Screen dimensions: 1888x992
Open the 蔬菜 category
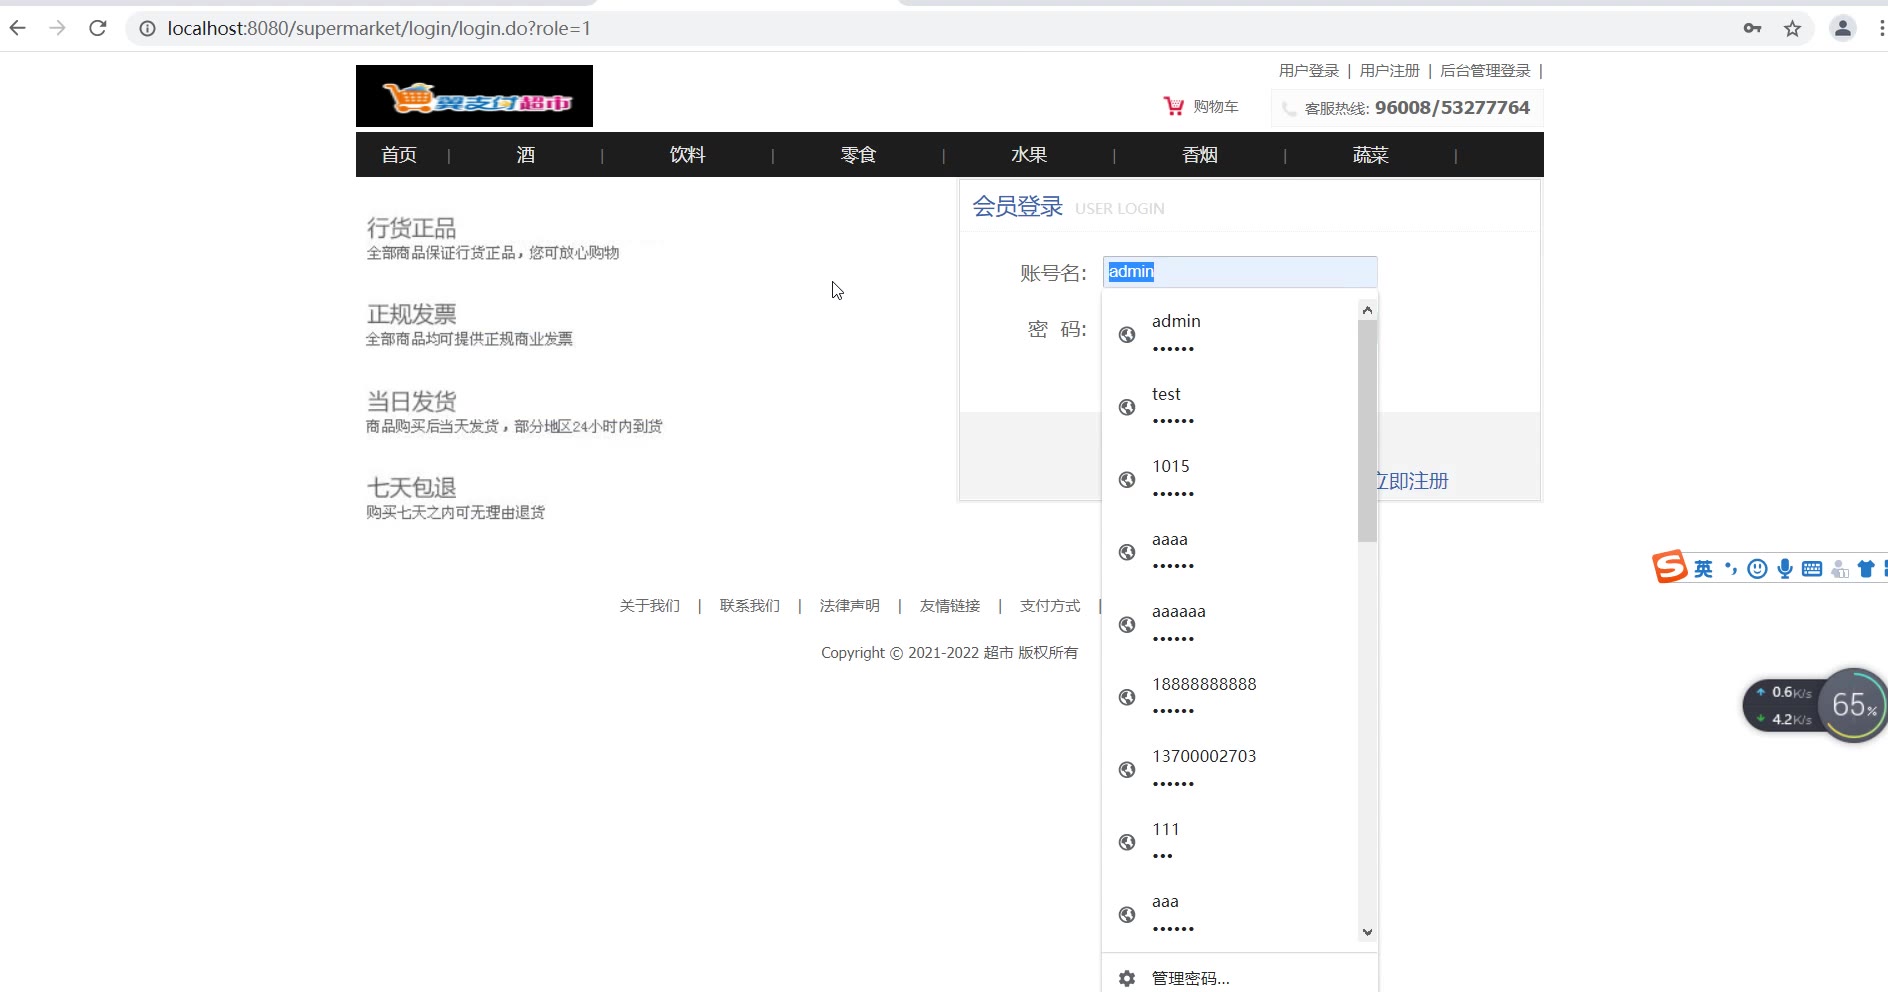[x=1370, y=155]
